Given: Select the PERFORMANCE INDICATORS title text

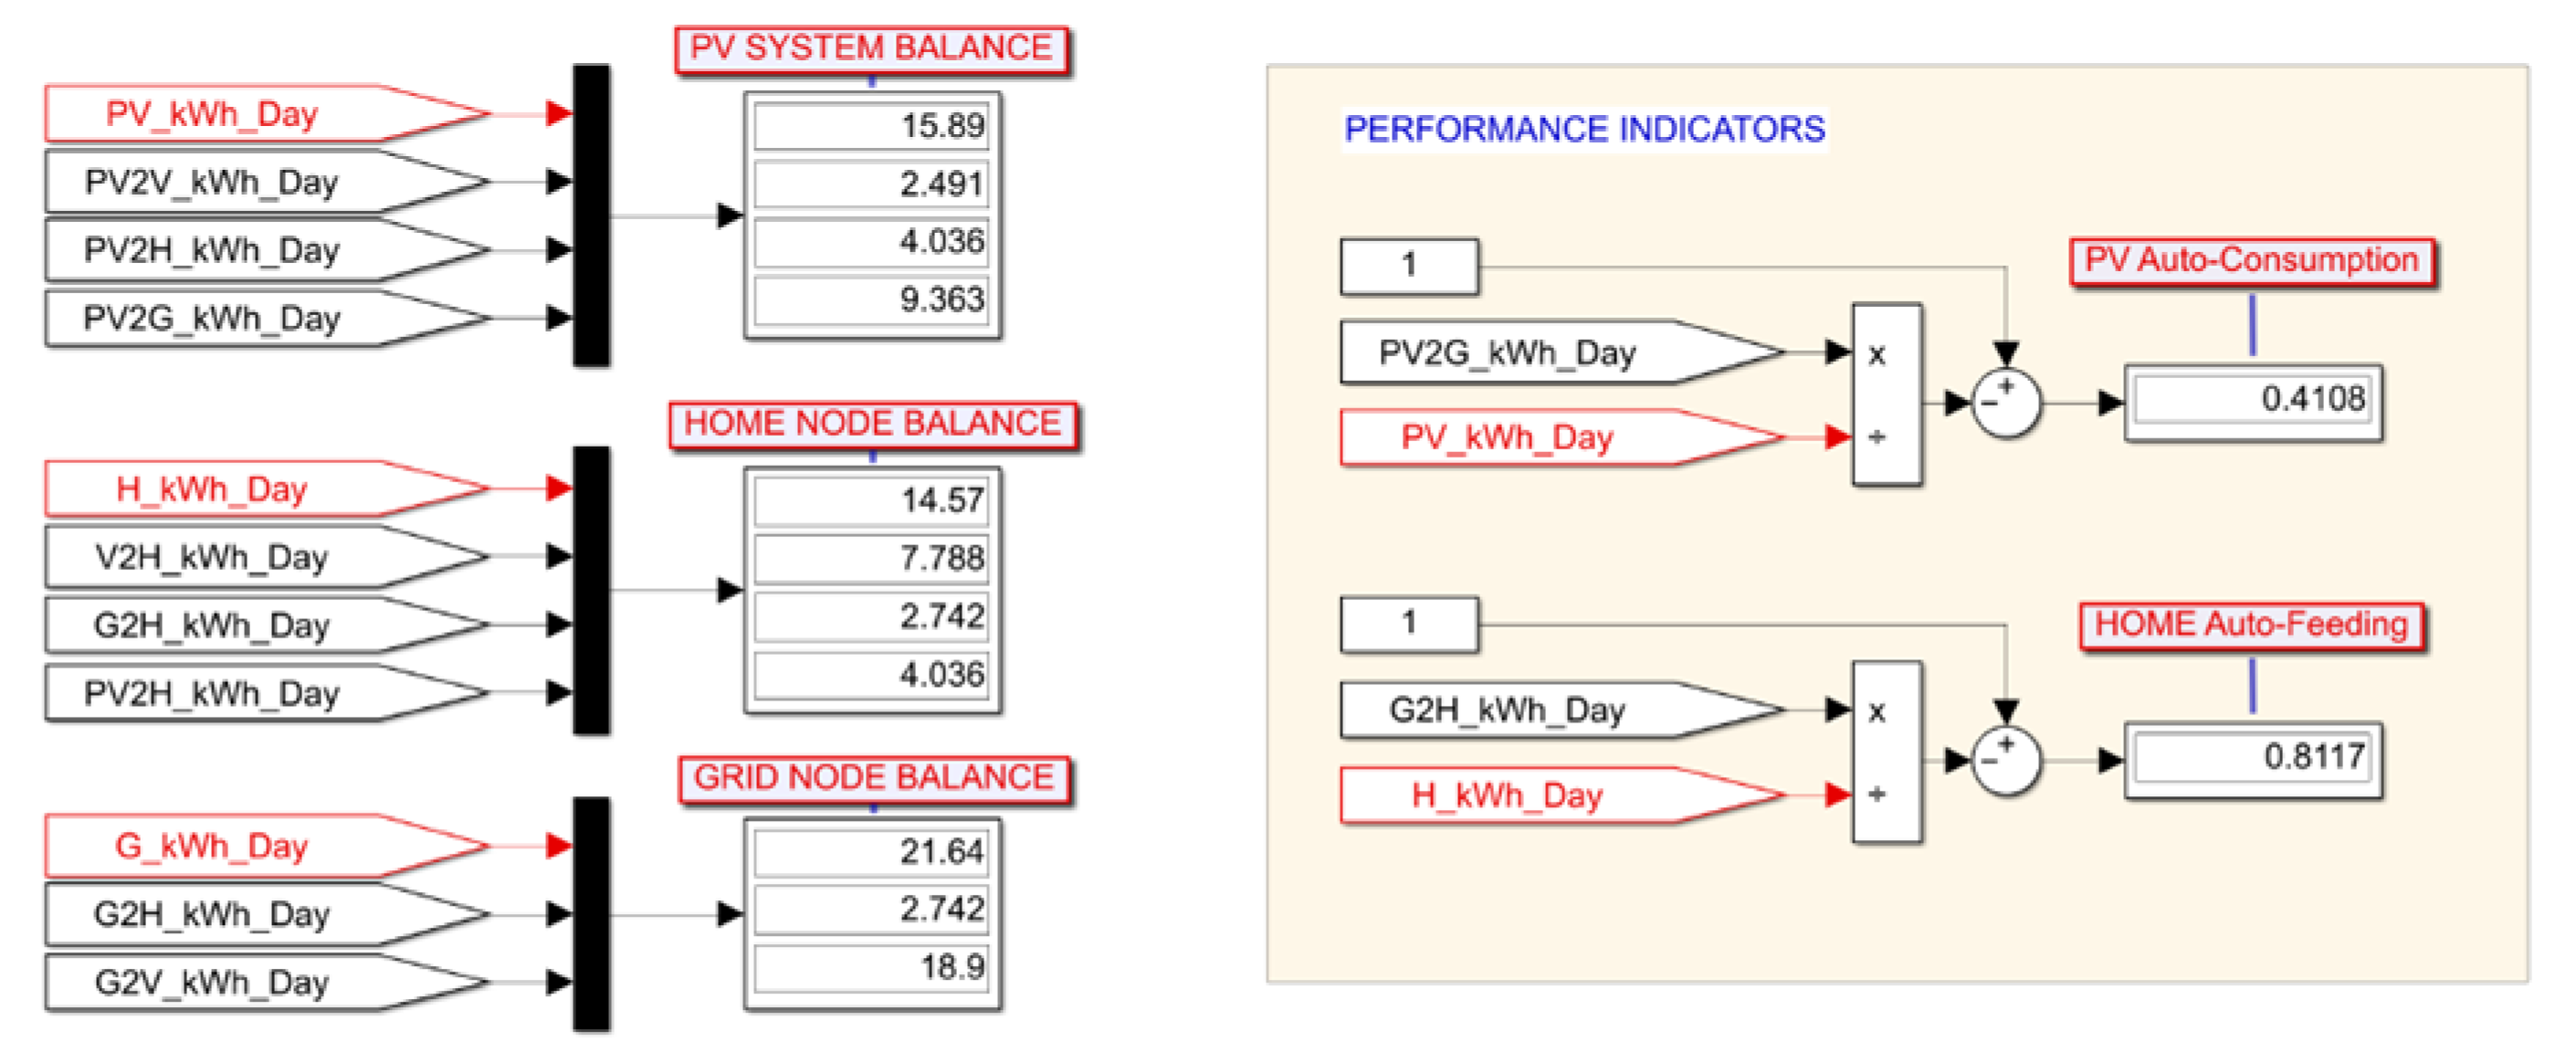Looking at the screenshot, I should (x=1584, y=129).
